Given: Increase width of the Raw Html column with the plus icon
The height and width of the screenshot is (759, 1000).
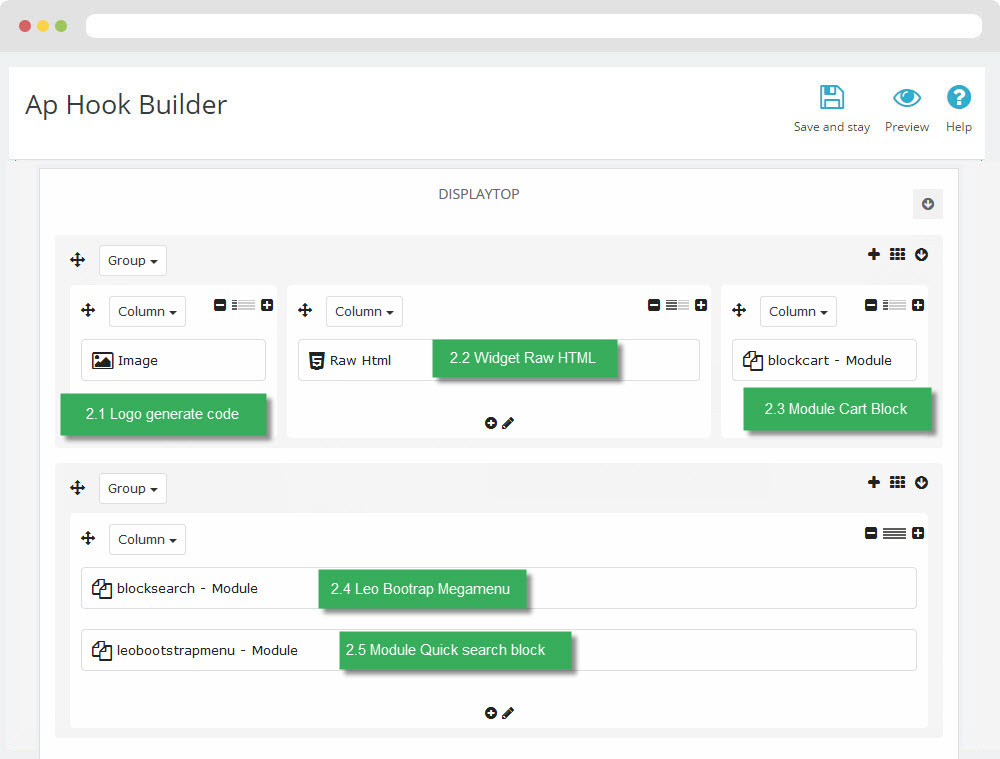Looking at the screenshot, I should click(701, 305).
